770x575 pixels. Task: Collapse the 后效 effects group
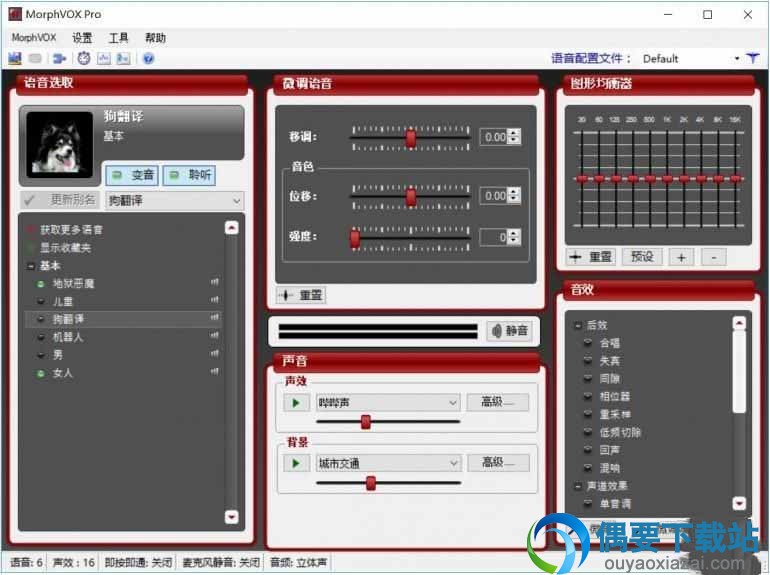coord(578,325)
